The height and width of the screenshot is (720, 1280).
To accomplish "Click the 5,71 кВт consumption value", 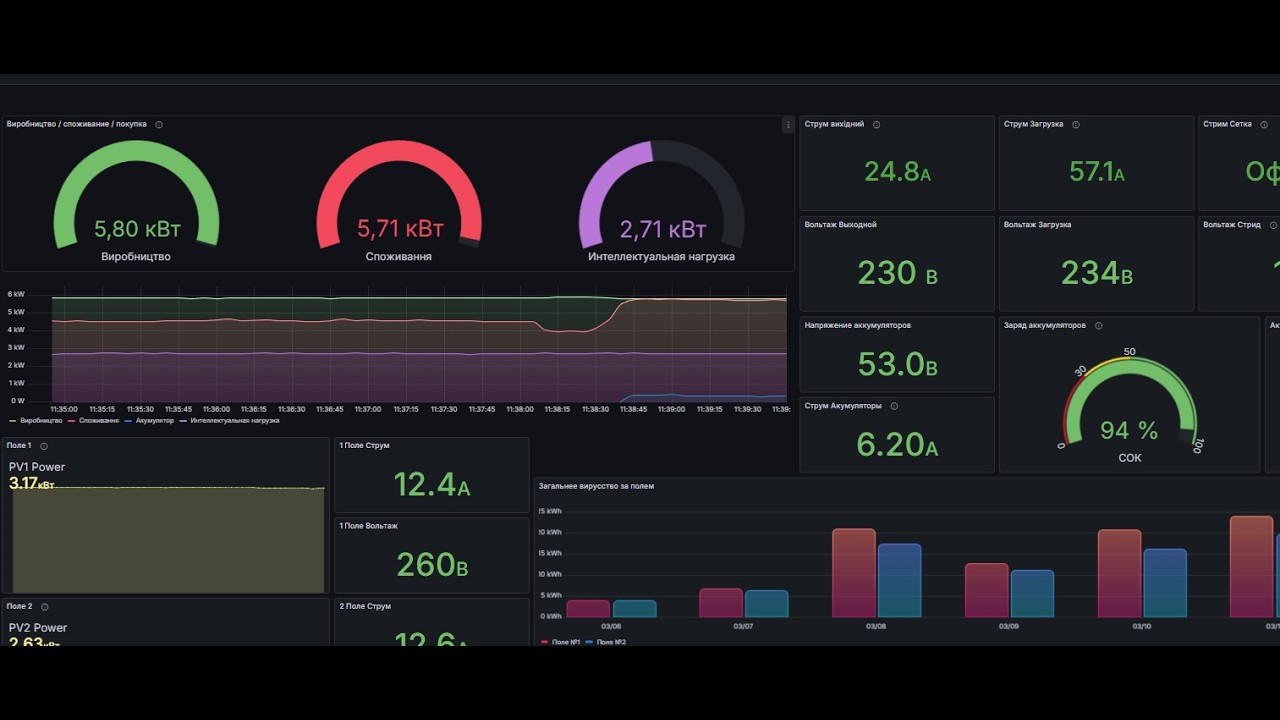I will pyautogui.click(x=400, y=229).
